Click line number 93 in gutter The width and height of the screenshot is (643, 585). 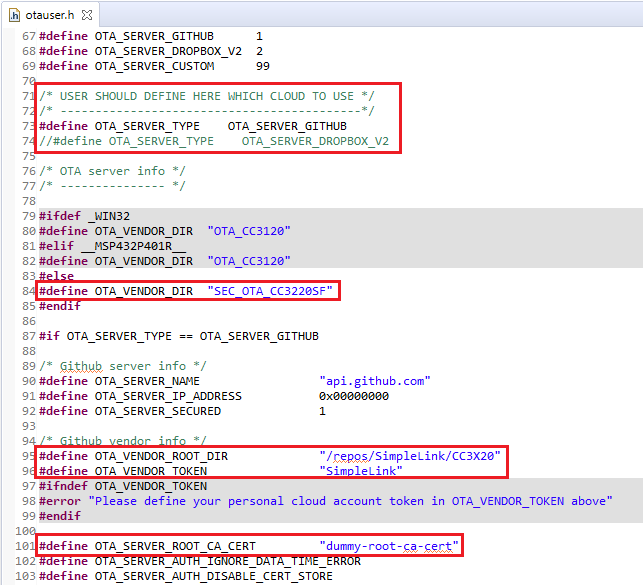tap(29, 426)
